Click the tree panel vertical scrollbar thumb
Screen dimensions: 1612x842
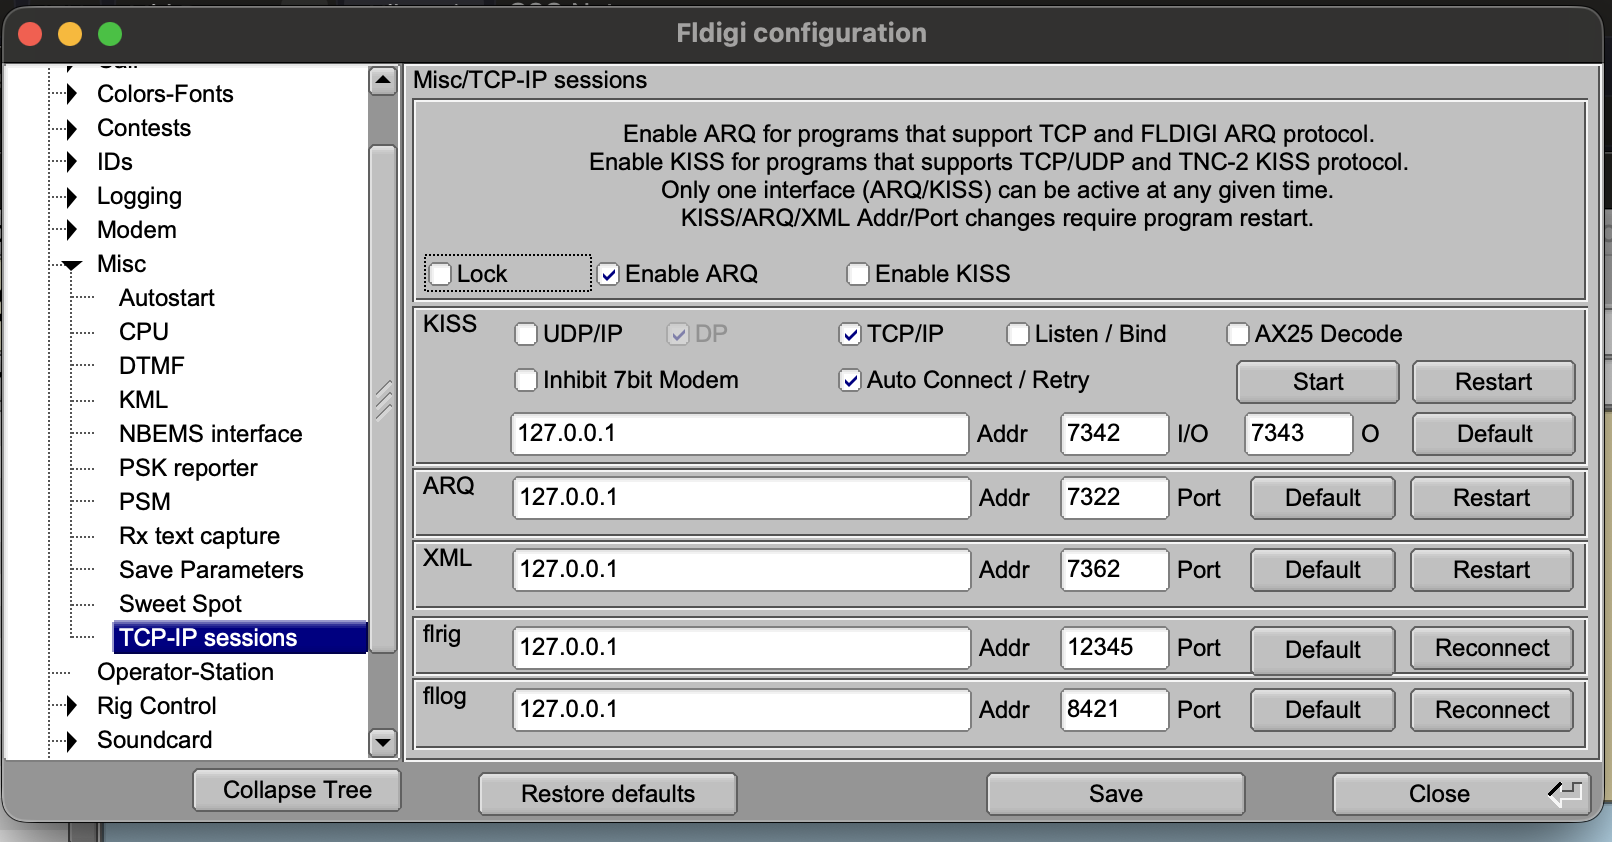[383, 400]
